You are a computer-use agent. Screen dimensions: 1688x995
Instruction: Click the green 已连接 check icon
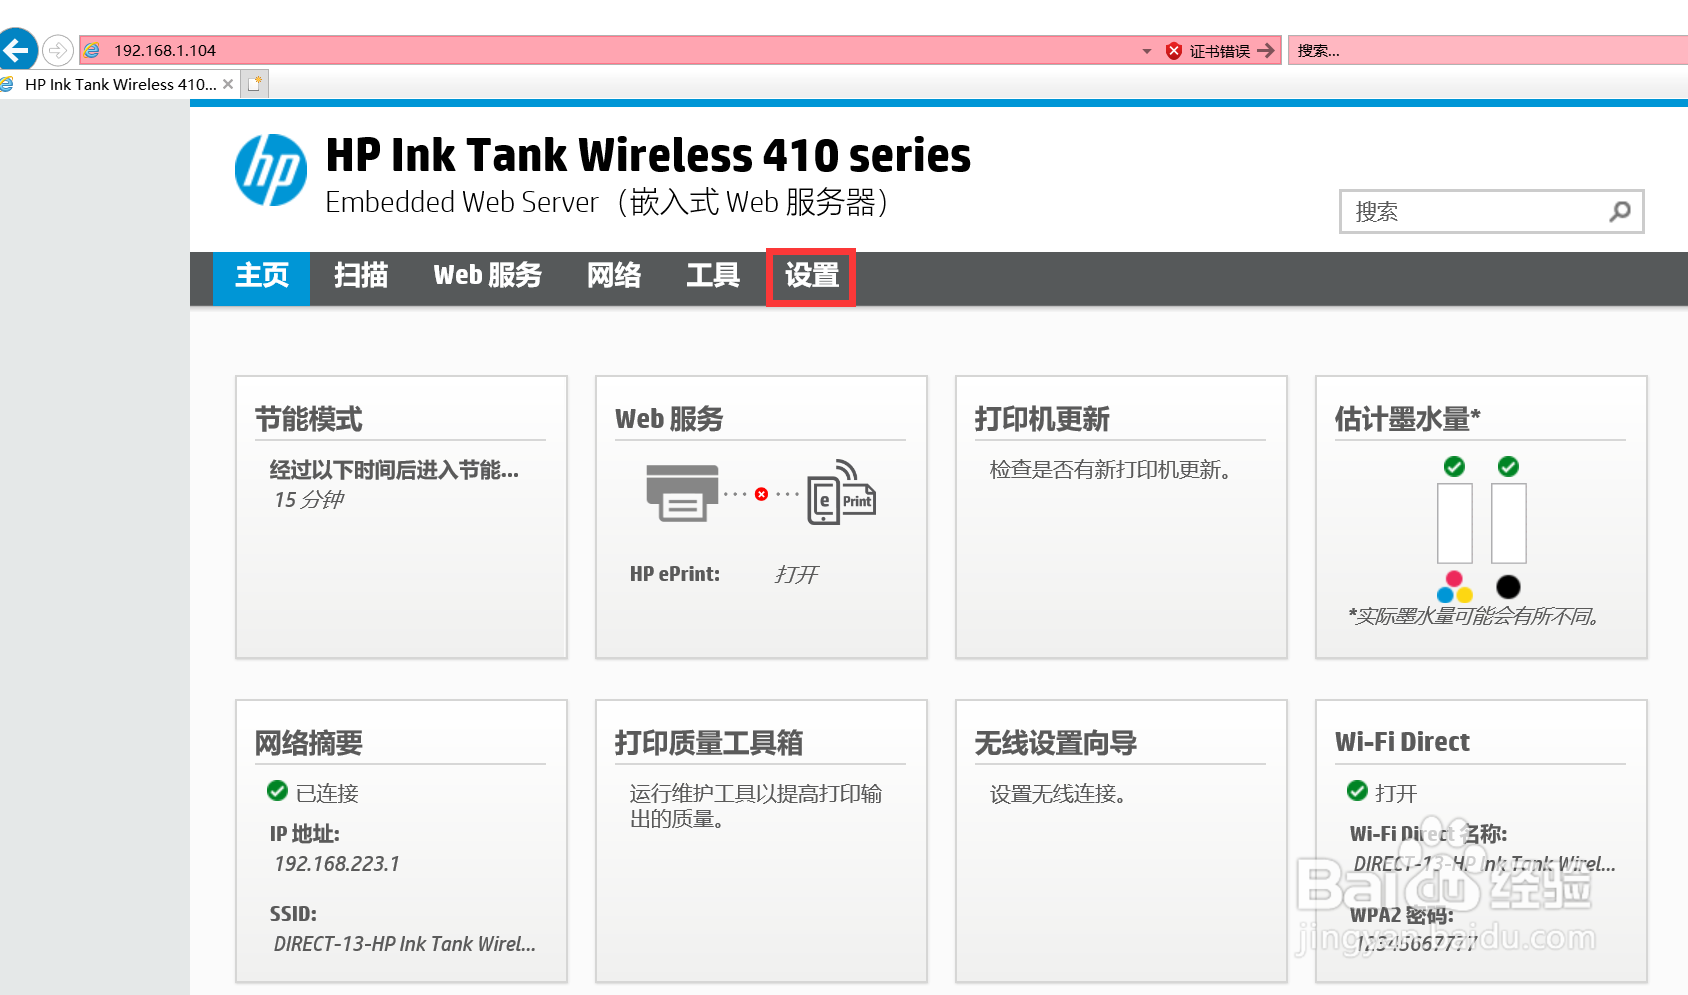pos(277,791)
